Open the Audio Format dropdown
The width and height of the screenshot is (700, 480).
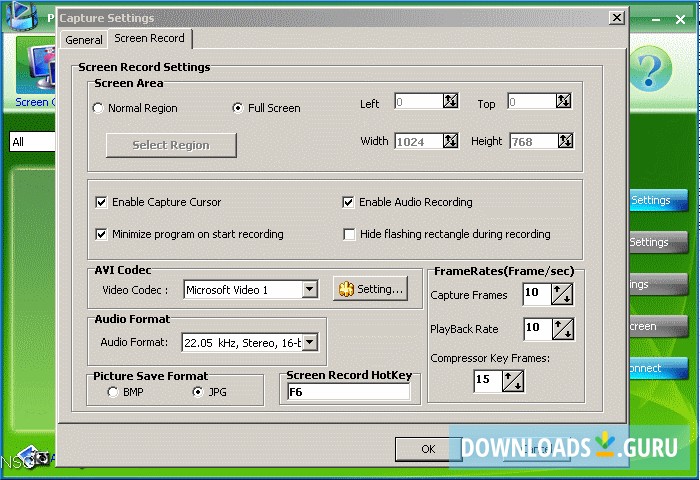click(310, 342)
